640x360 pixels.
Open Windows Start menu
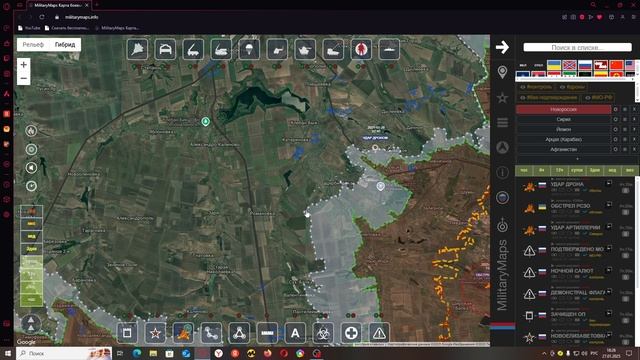tap(7, 353)
